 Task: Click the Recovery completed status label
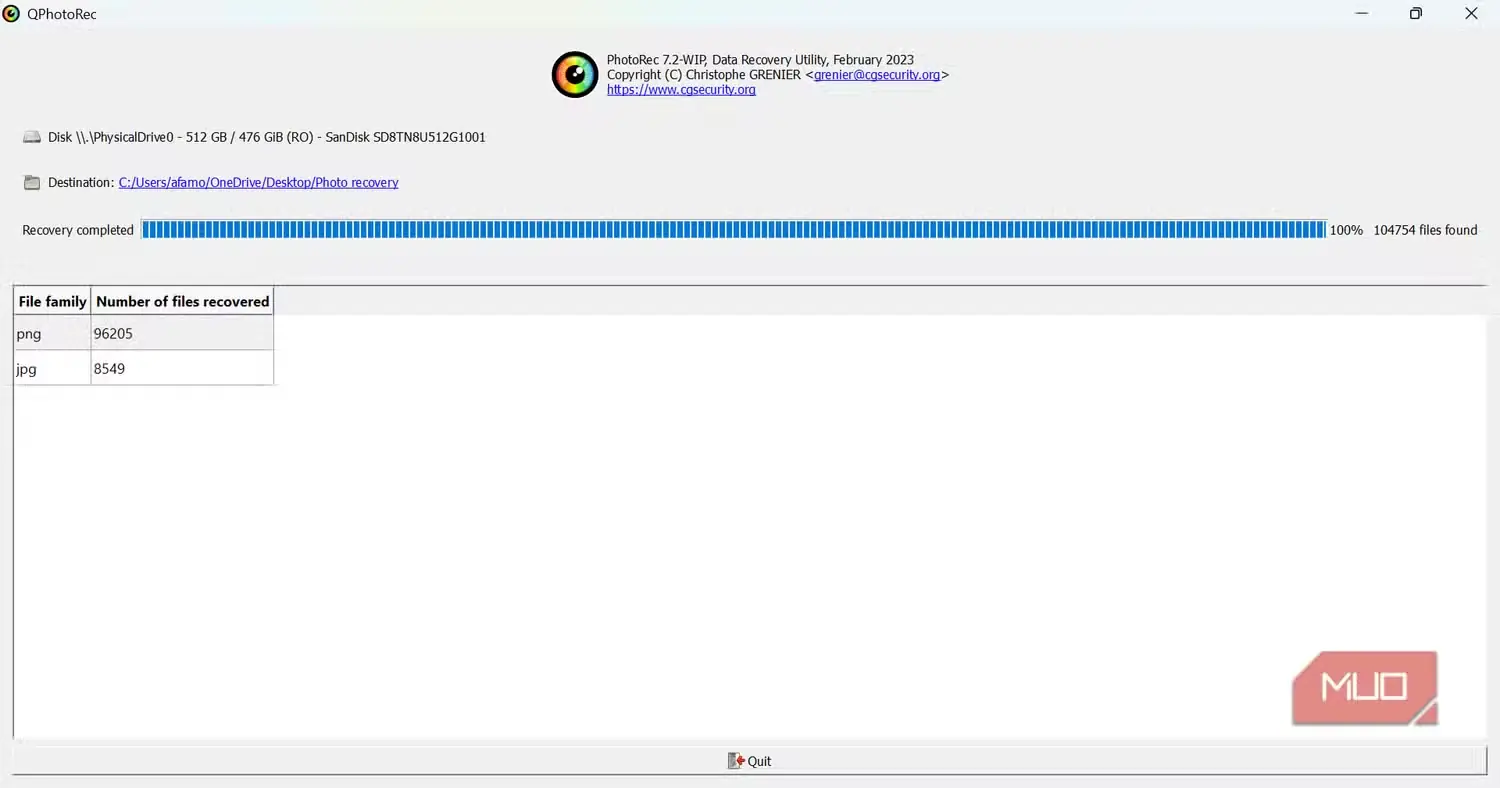[x=78, y=230]
